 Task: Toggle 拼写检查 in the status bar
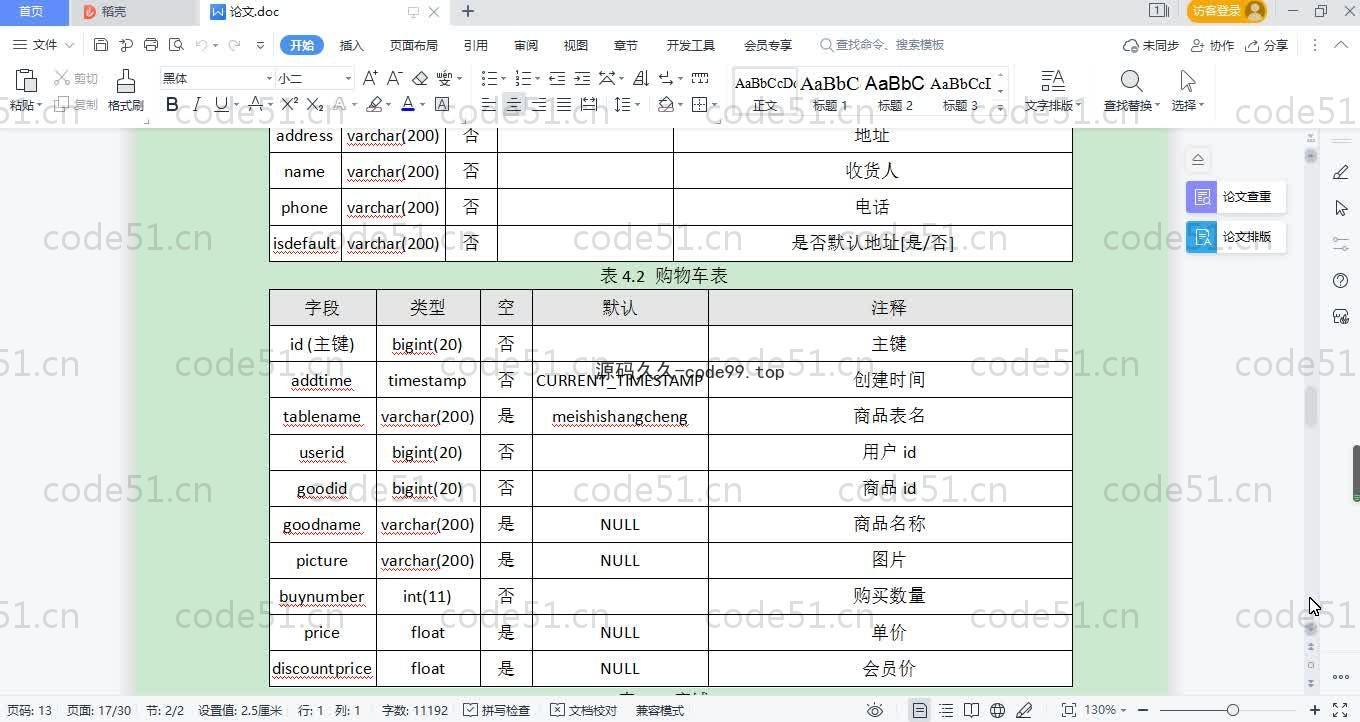tap(497, 710)
